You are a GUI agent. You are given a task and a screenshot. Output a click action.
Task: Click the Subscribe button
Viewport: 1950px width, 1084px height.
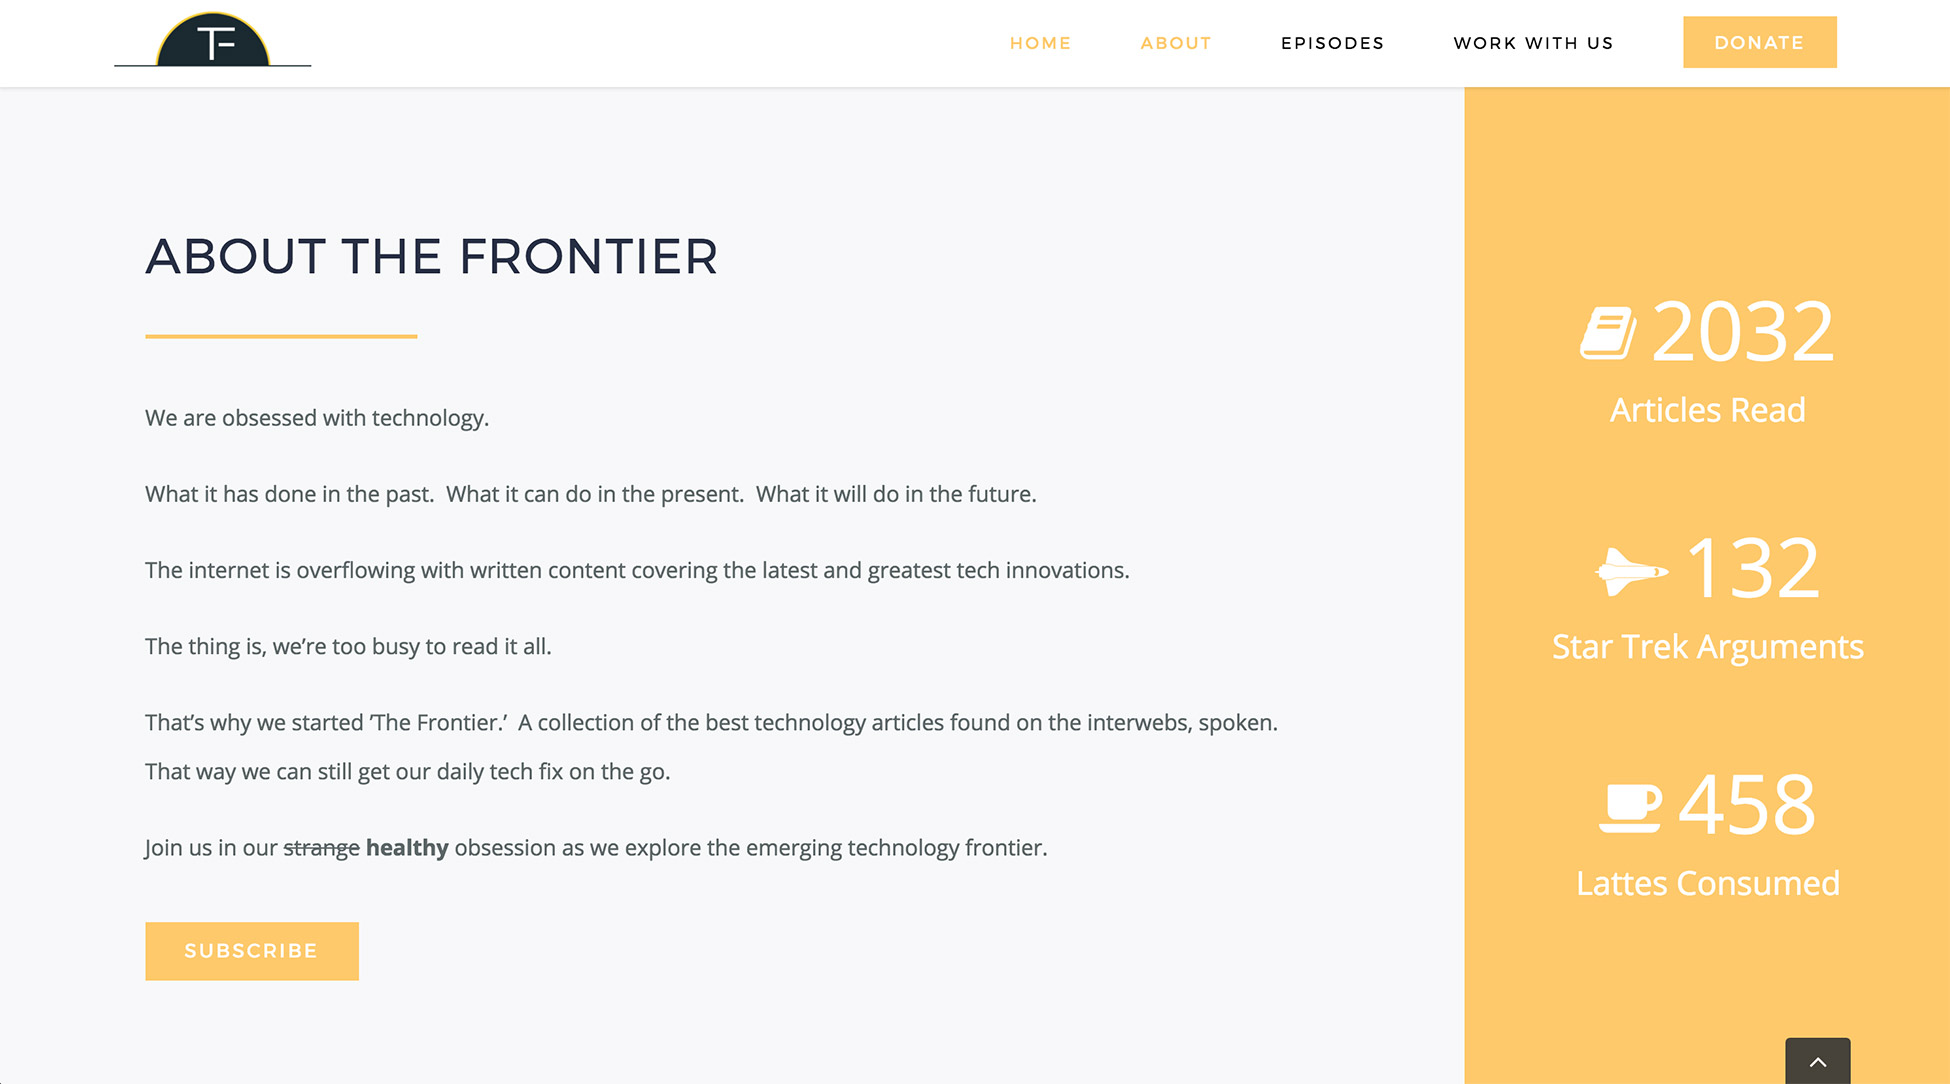(x=252, y=951)
